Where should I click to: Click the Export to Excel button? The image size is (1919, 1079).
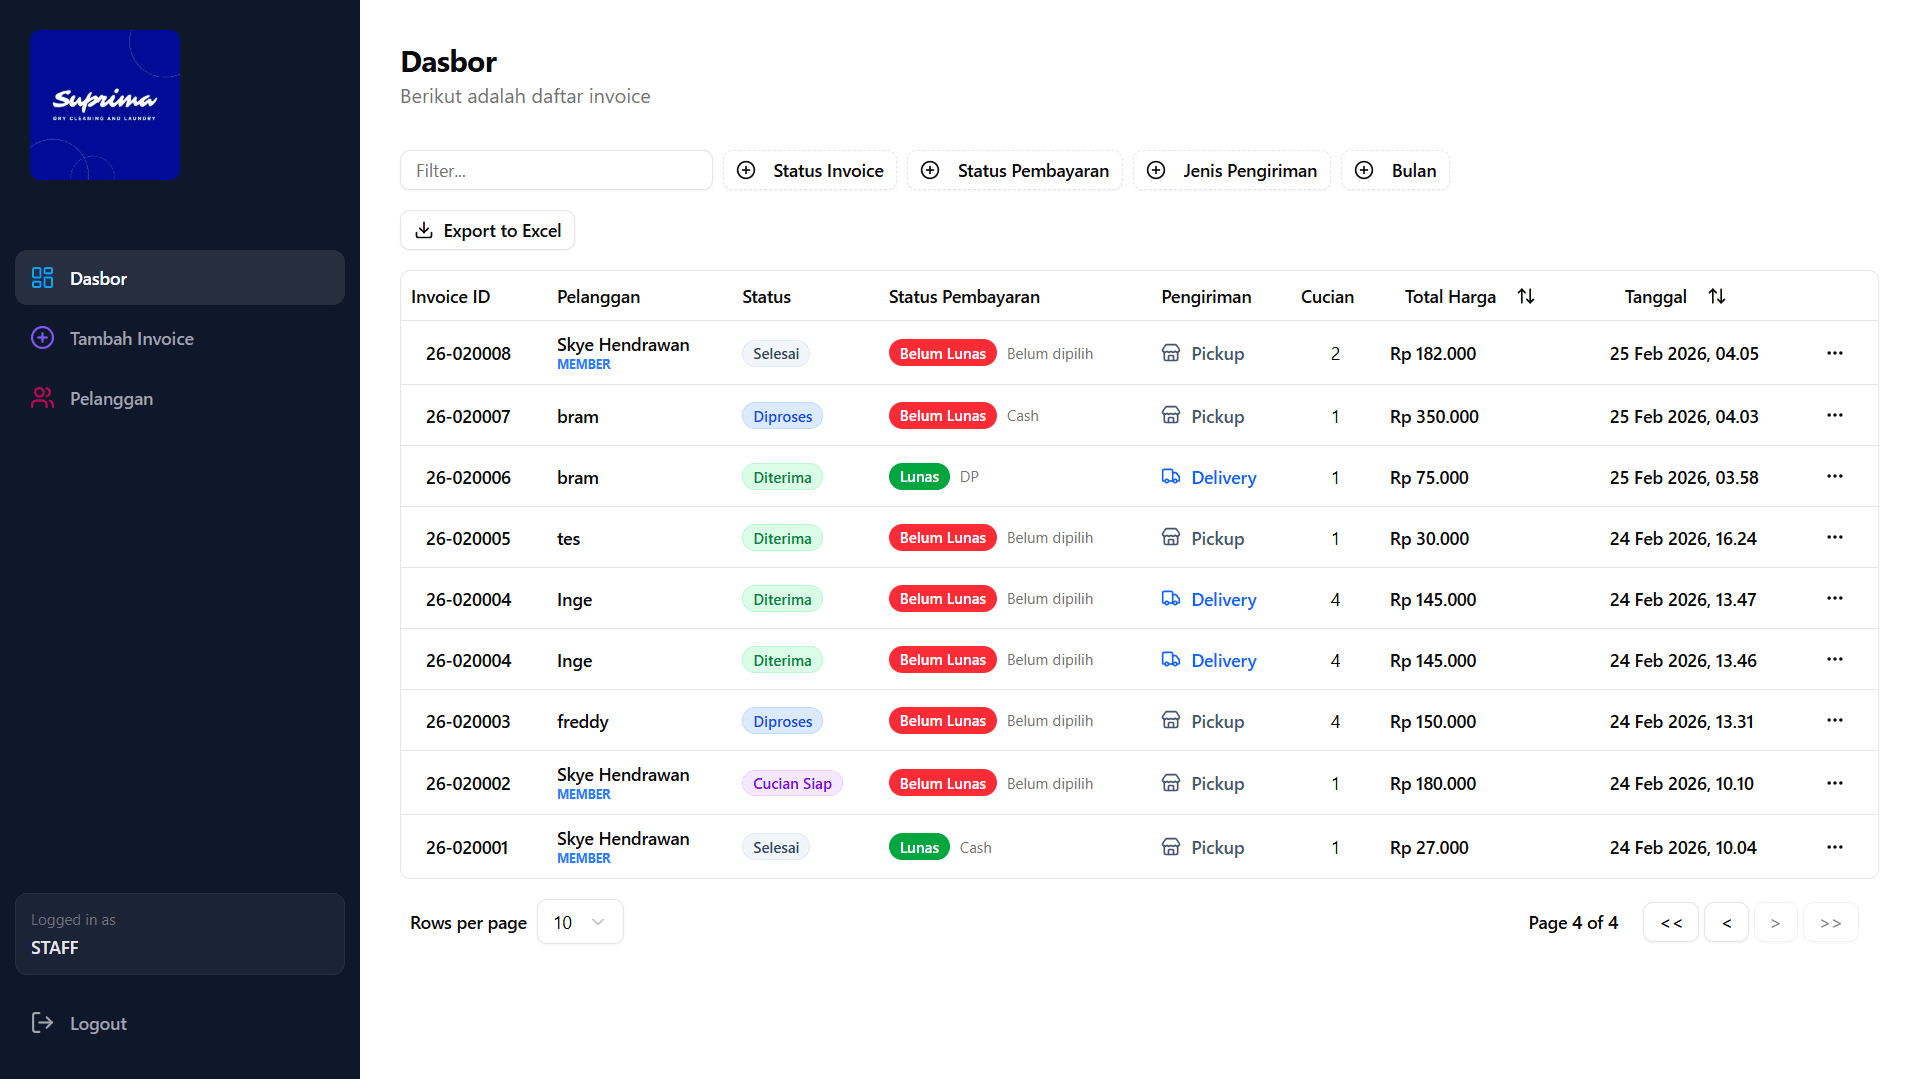pos(487,230)
